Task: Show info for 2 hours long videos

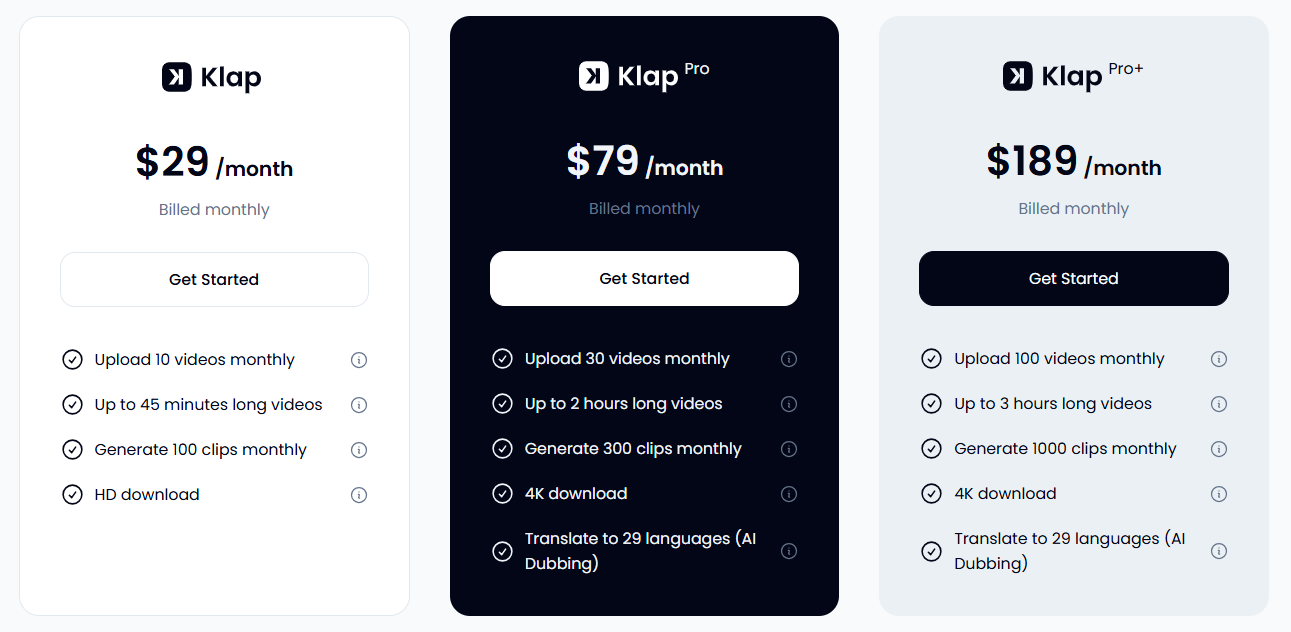Action: (x=789, y=404)
